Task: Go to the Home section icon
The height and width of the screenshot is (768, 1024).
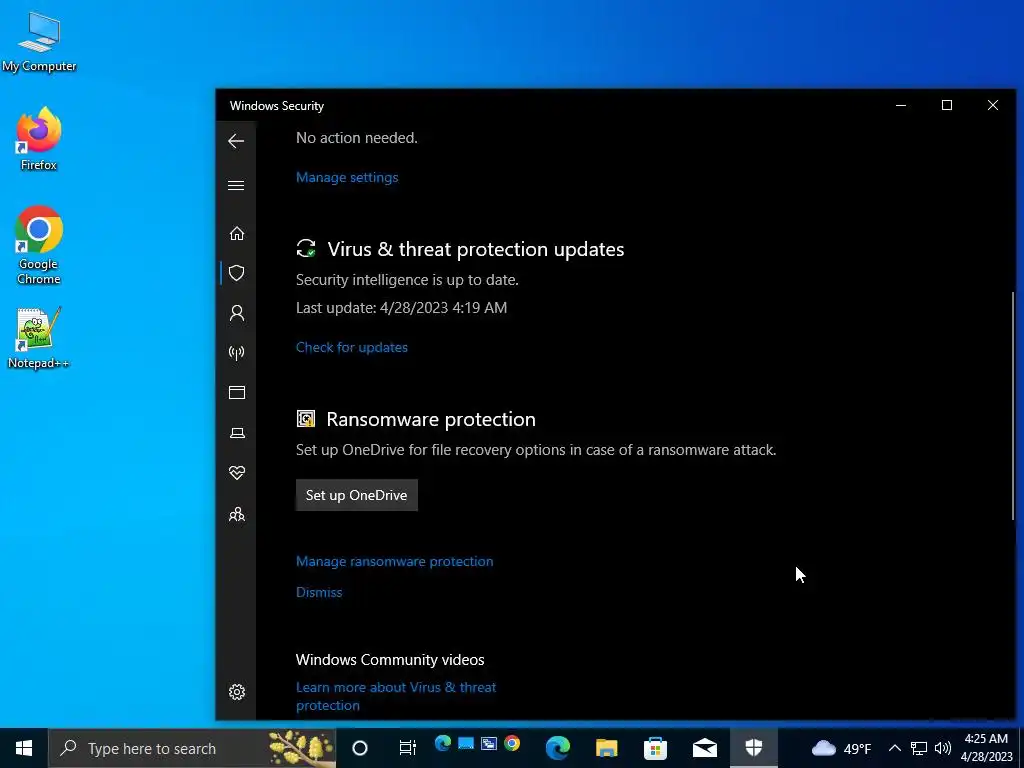Action: pos(236,233)
